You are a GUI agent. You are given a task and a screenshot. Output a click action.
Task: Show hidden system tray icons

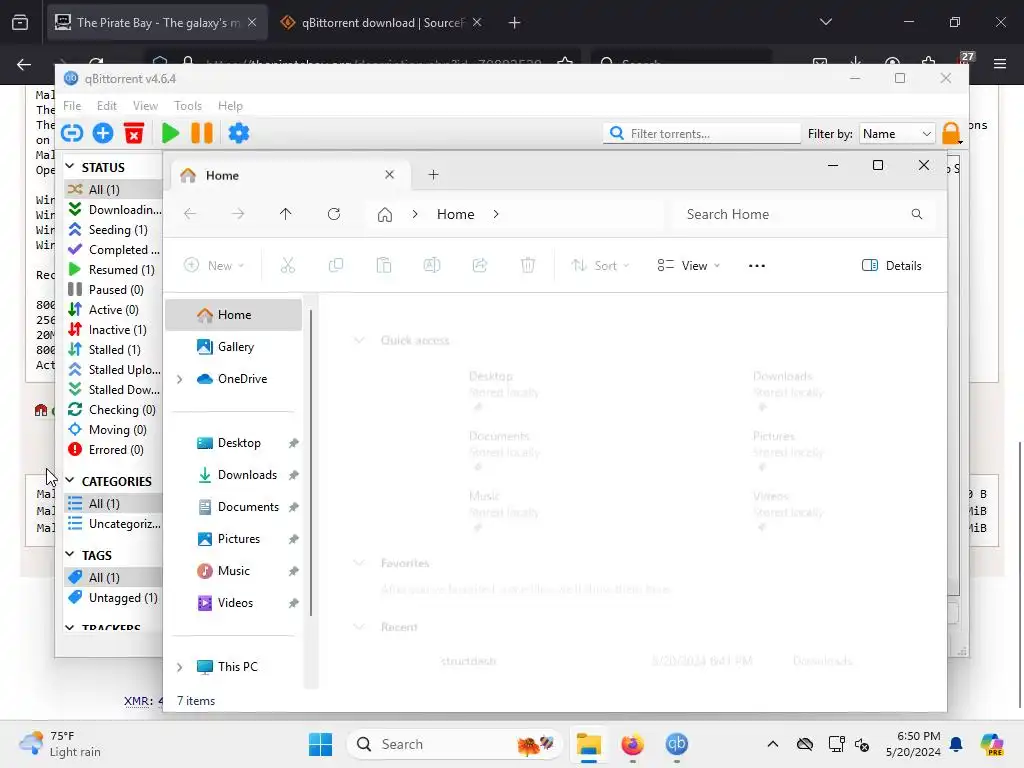click(x=773, y=744)
